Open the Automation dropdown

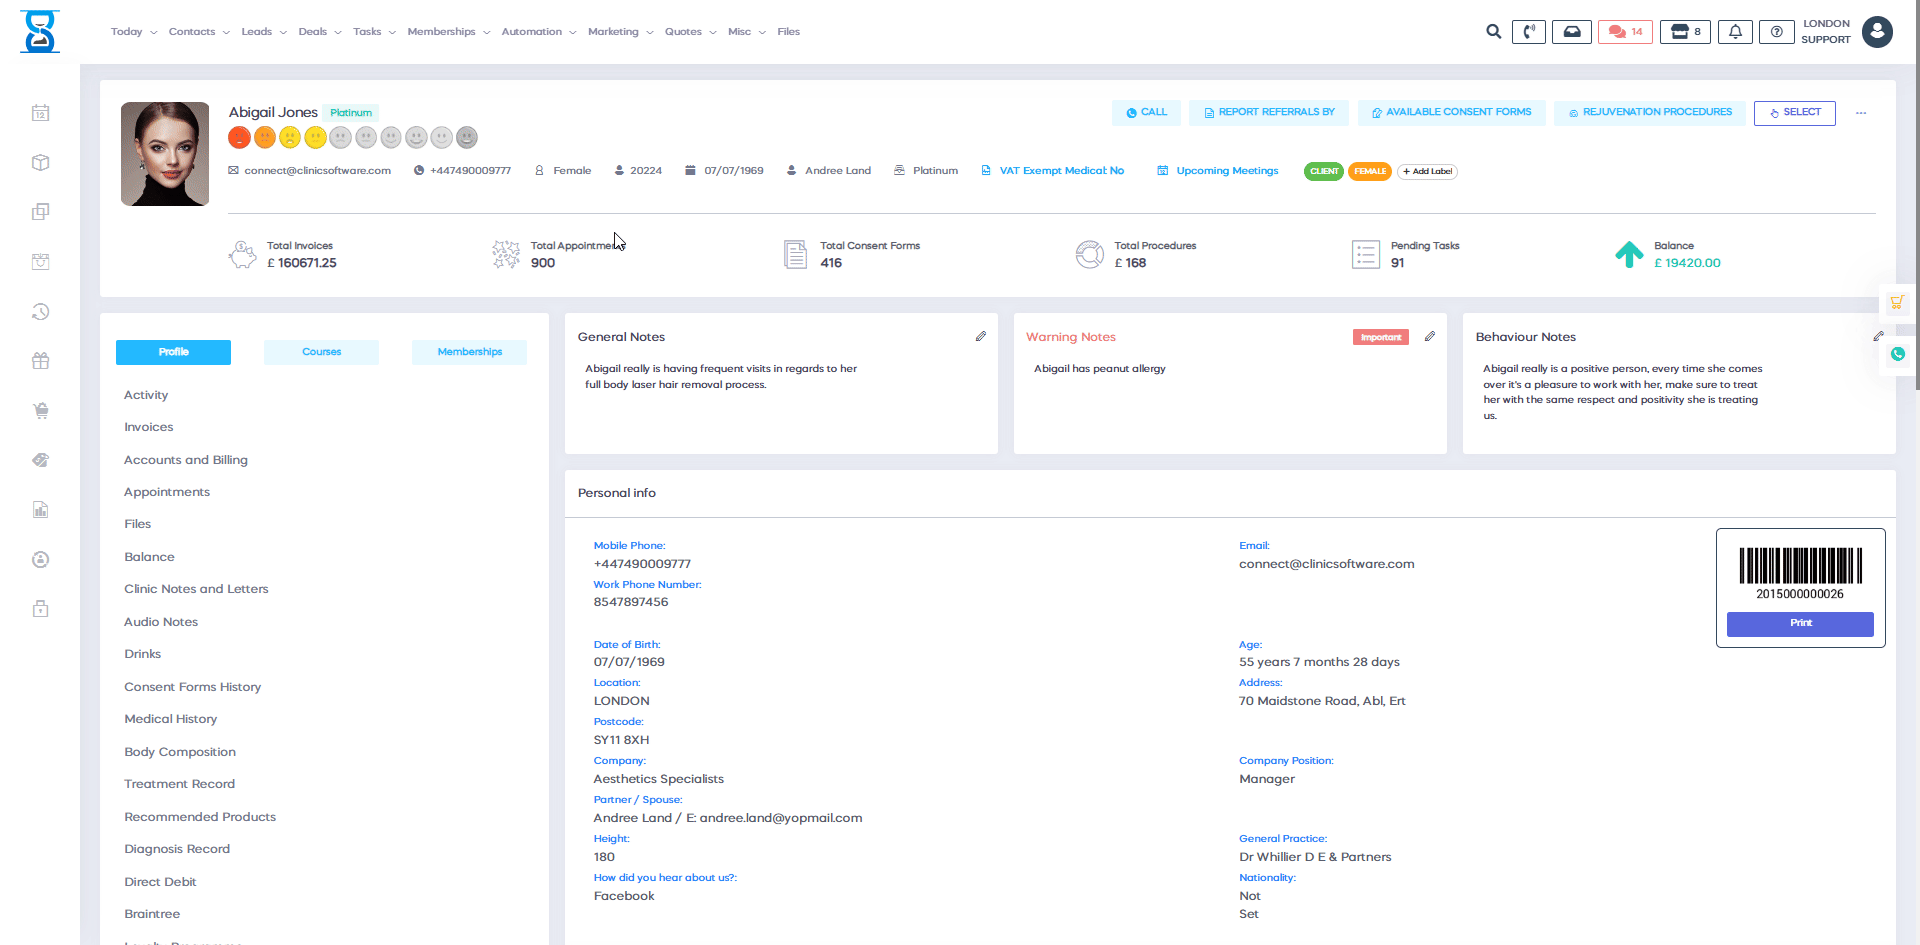[533, 31]
